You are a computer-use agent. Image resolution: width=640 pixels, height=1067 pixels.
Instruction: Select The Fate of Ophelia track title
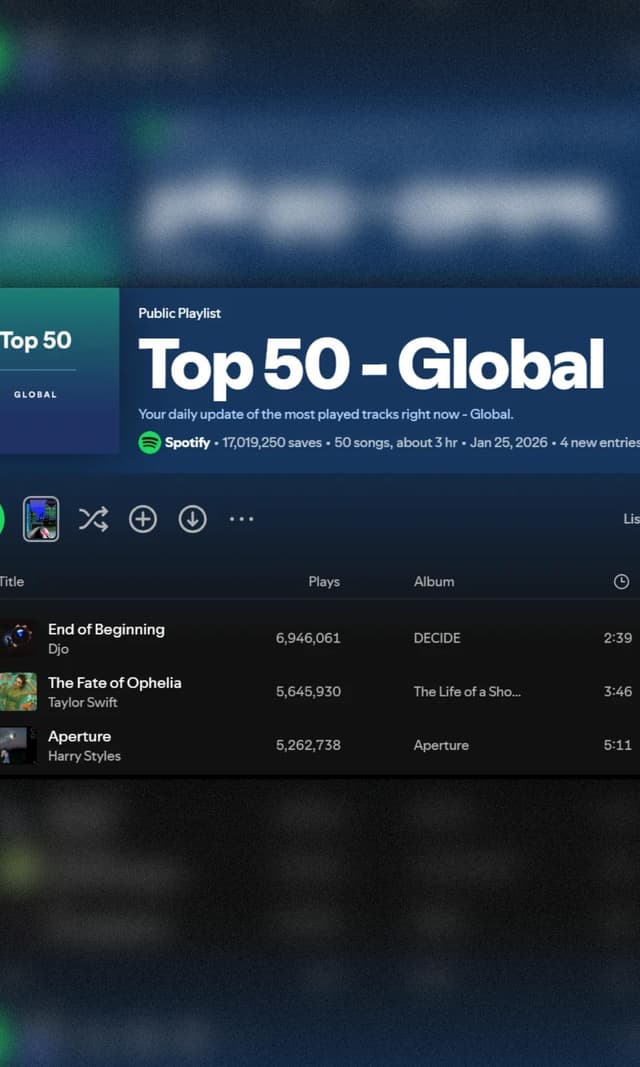(x=114, y=683)
